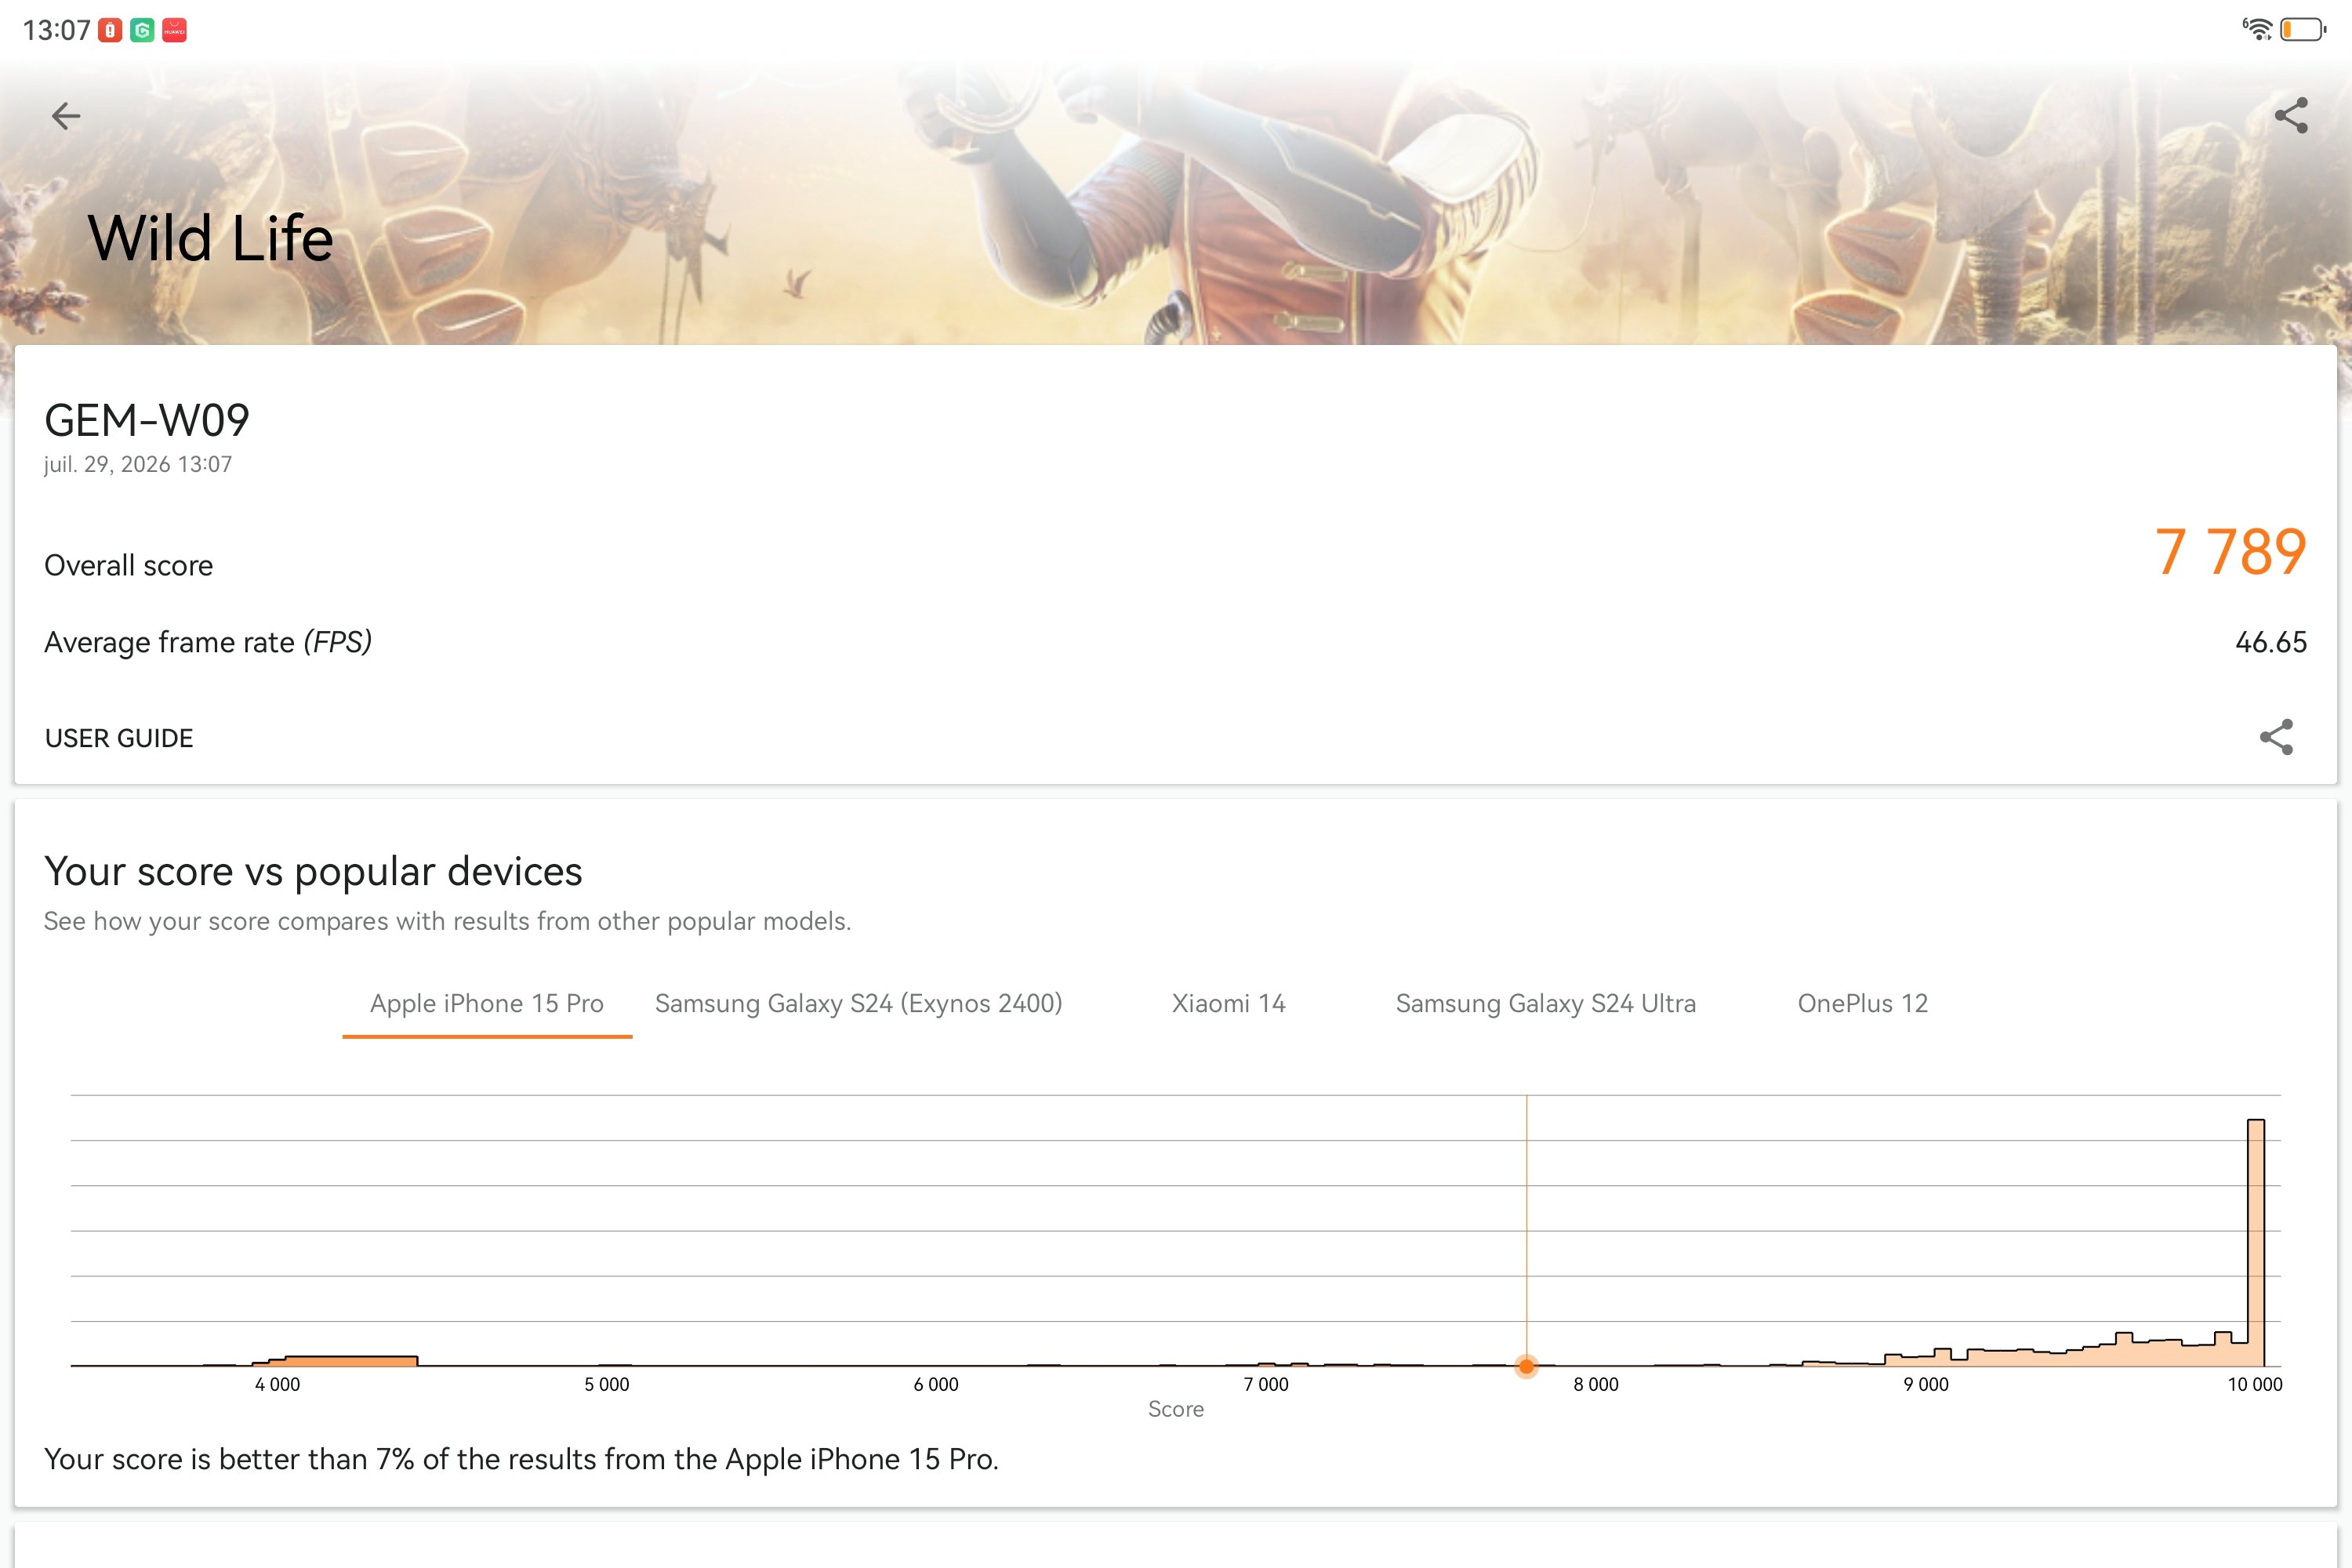Tap the battery indicator icon
This screenshot has width=2352, height=1568.
pyautogui.click(x=2303, y=30)
